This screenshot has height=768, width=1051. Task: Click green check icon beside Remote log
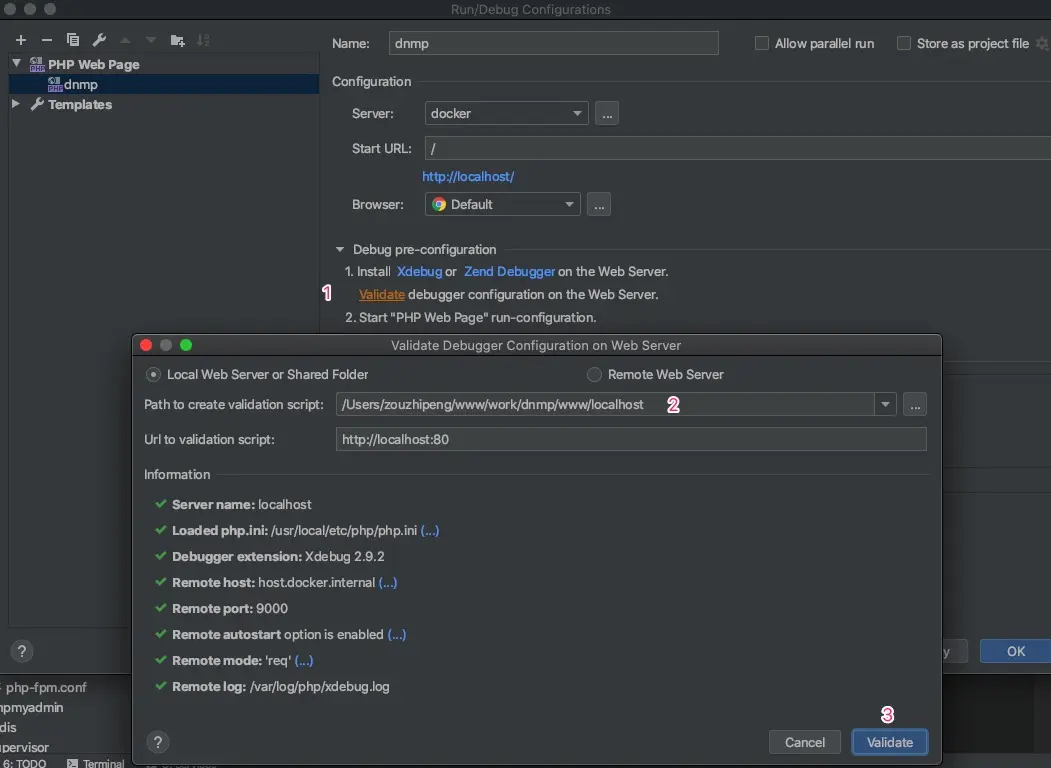[160, 686]
